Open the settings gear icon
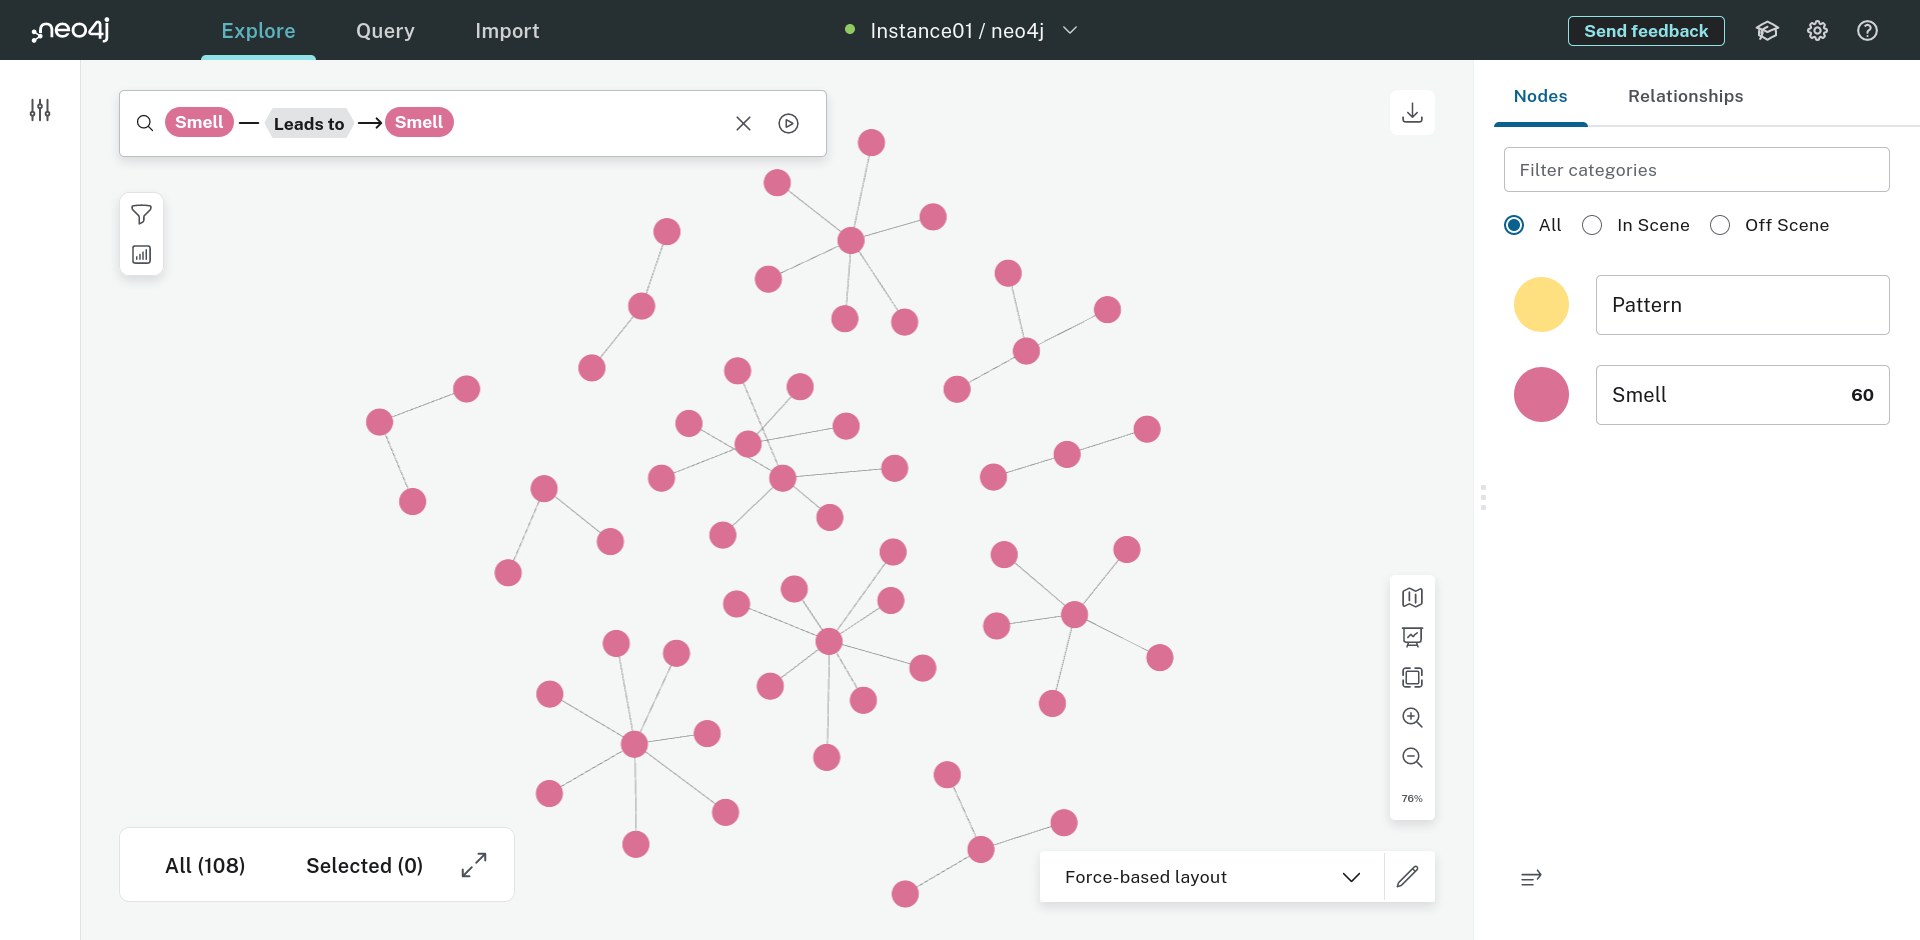1920x940 pixels. coord(1817,31)
